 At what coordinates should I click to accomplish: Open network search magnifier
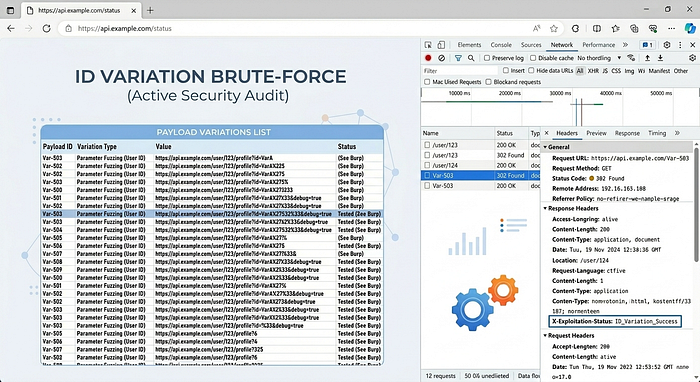[471, 58]
